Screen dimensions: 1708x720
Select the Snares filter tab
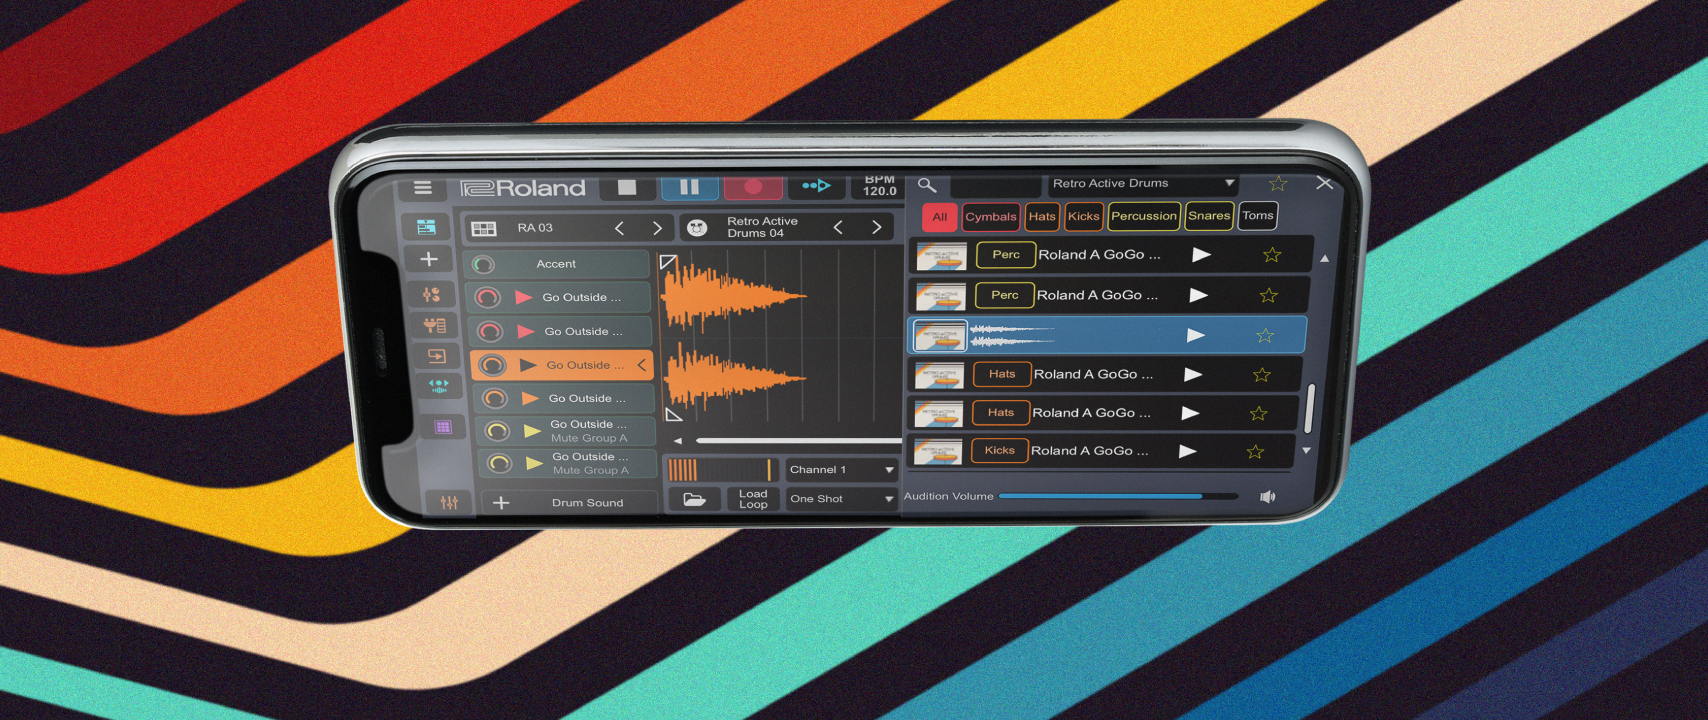click(1209, 216)
